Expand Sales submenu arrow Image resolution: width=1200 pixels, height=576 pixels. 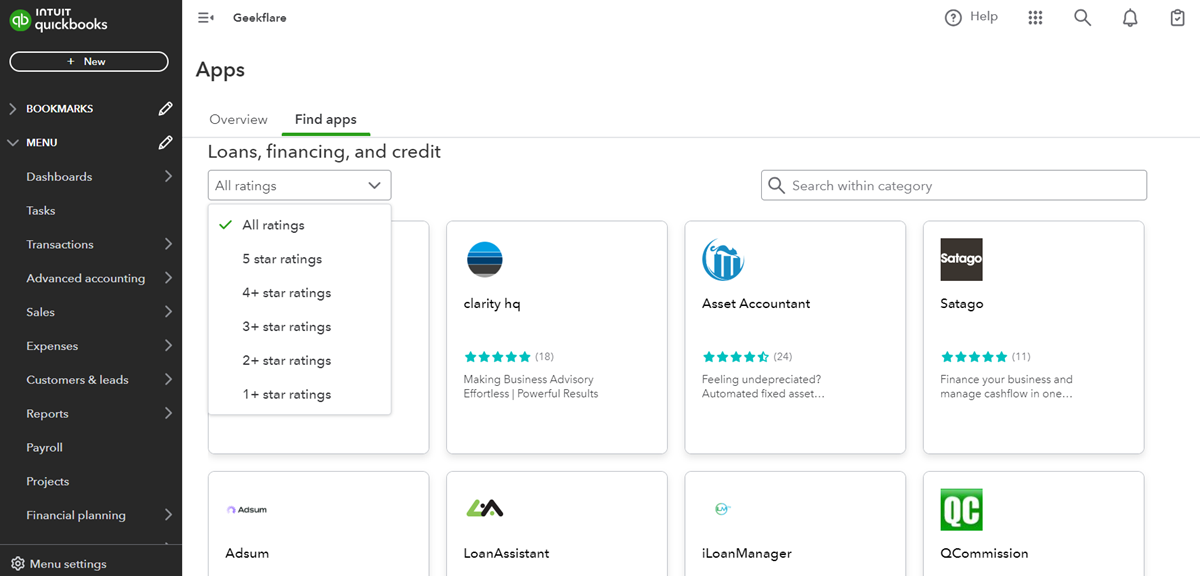168,312
